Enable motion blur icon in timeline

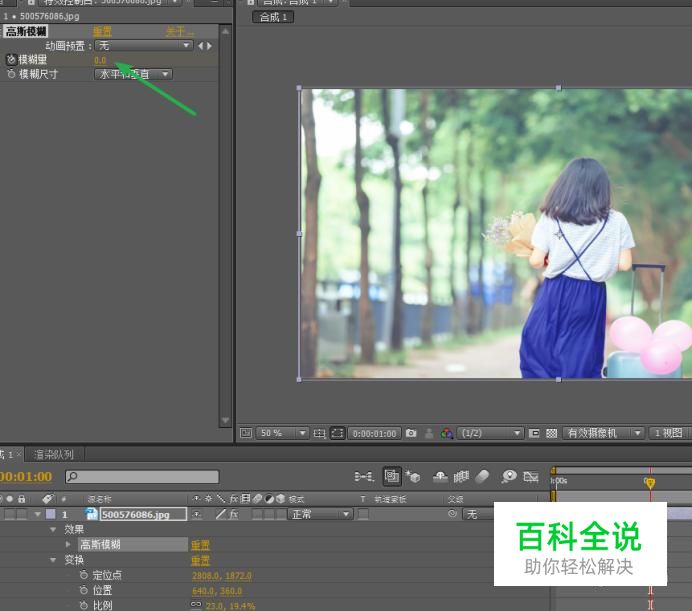coord(482,477)
